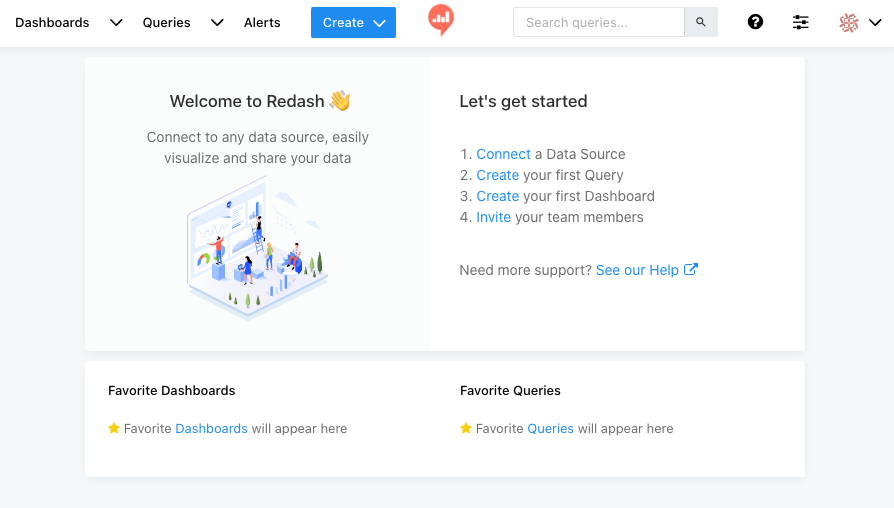The height and width of the screenshot is (508, 894).
Task: Click the star beside Favorite Dashboards text
Action: click(114, 428)
